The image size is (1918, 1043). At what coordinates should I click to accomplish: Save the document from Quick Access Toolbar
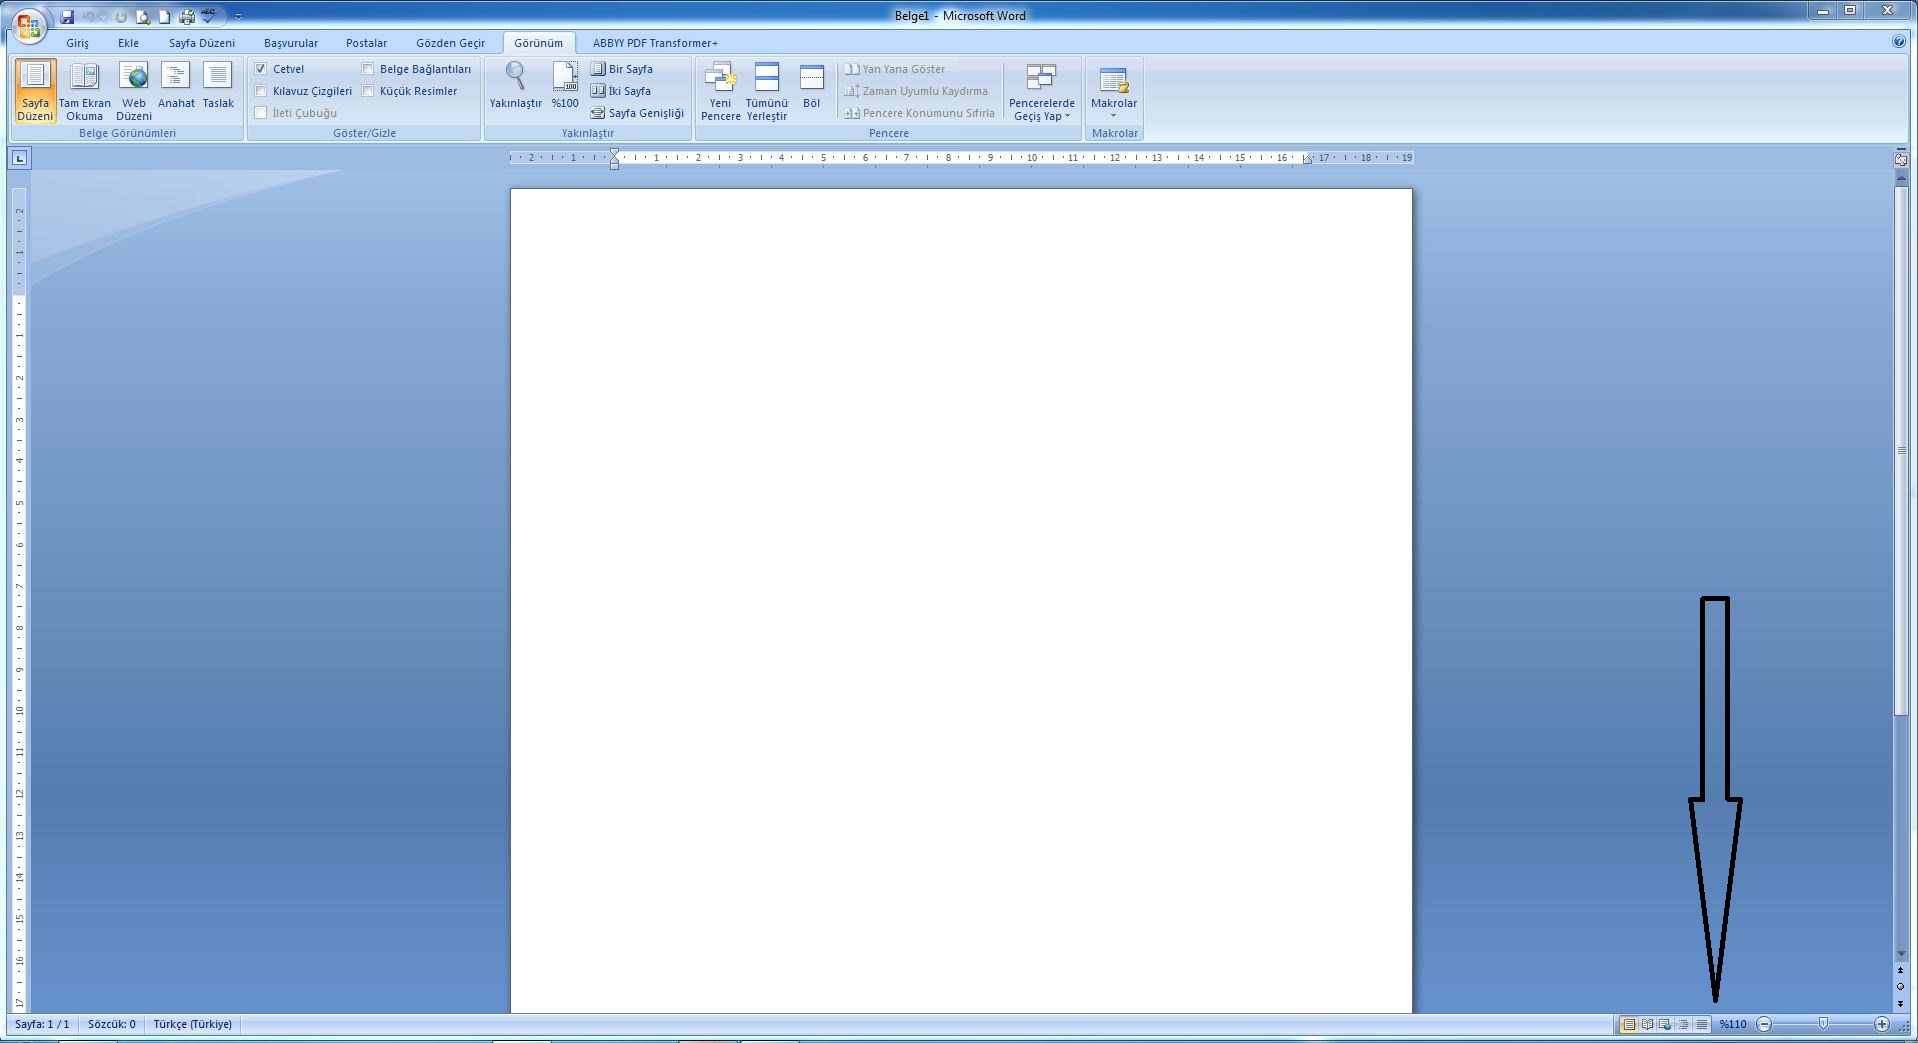67,16
